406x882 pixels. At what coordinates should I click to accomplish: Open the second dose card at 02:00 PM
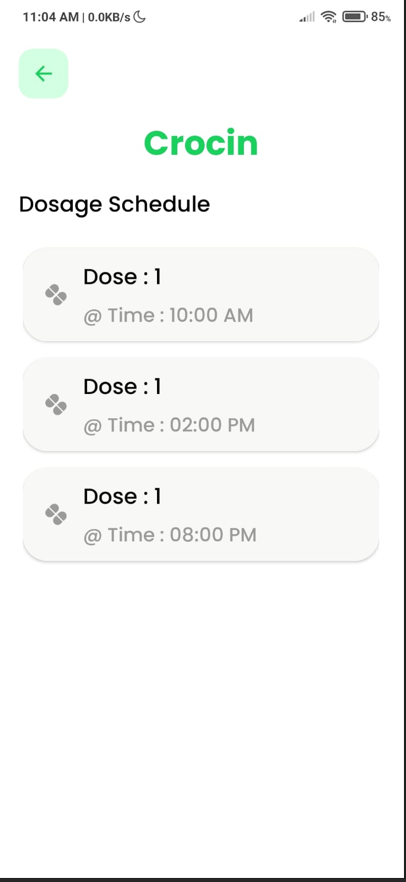pos(201,404)
